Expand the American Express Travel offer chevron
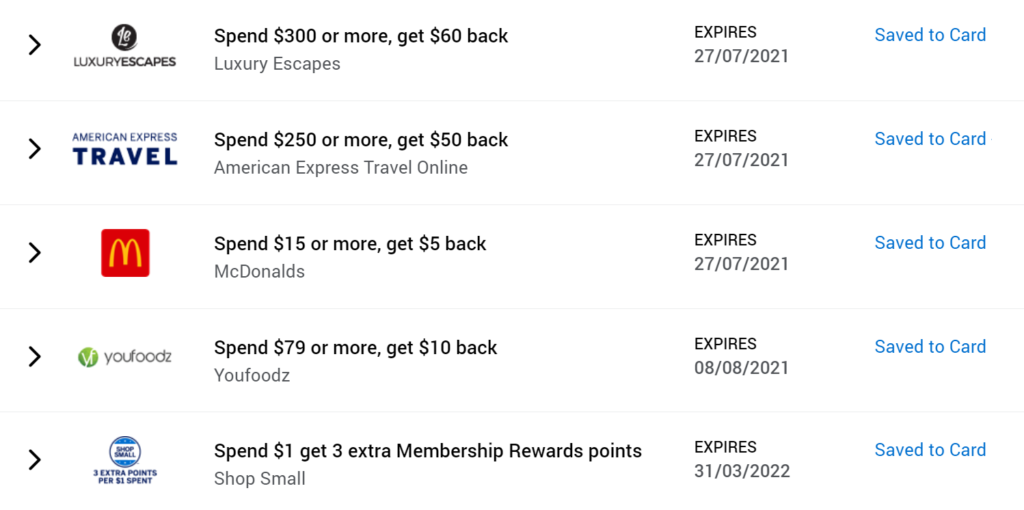Image resolution: width=1024 pixels, height=510 pixels. coord(35,149)
